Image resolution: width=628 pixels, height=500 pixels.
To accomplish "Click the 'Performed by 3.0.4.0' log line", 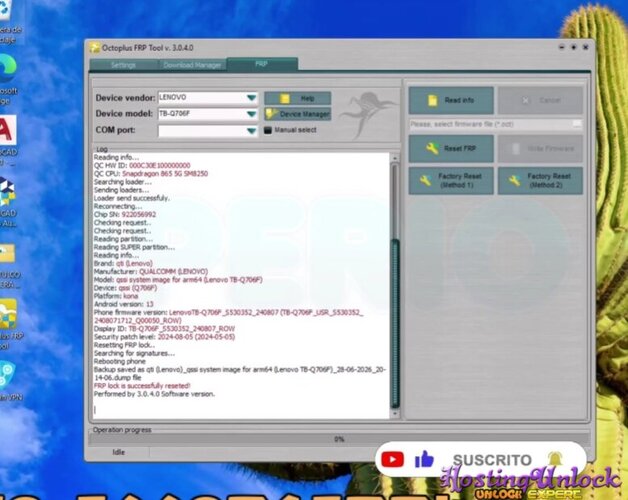I will [x=155, y=394].
